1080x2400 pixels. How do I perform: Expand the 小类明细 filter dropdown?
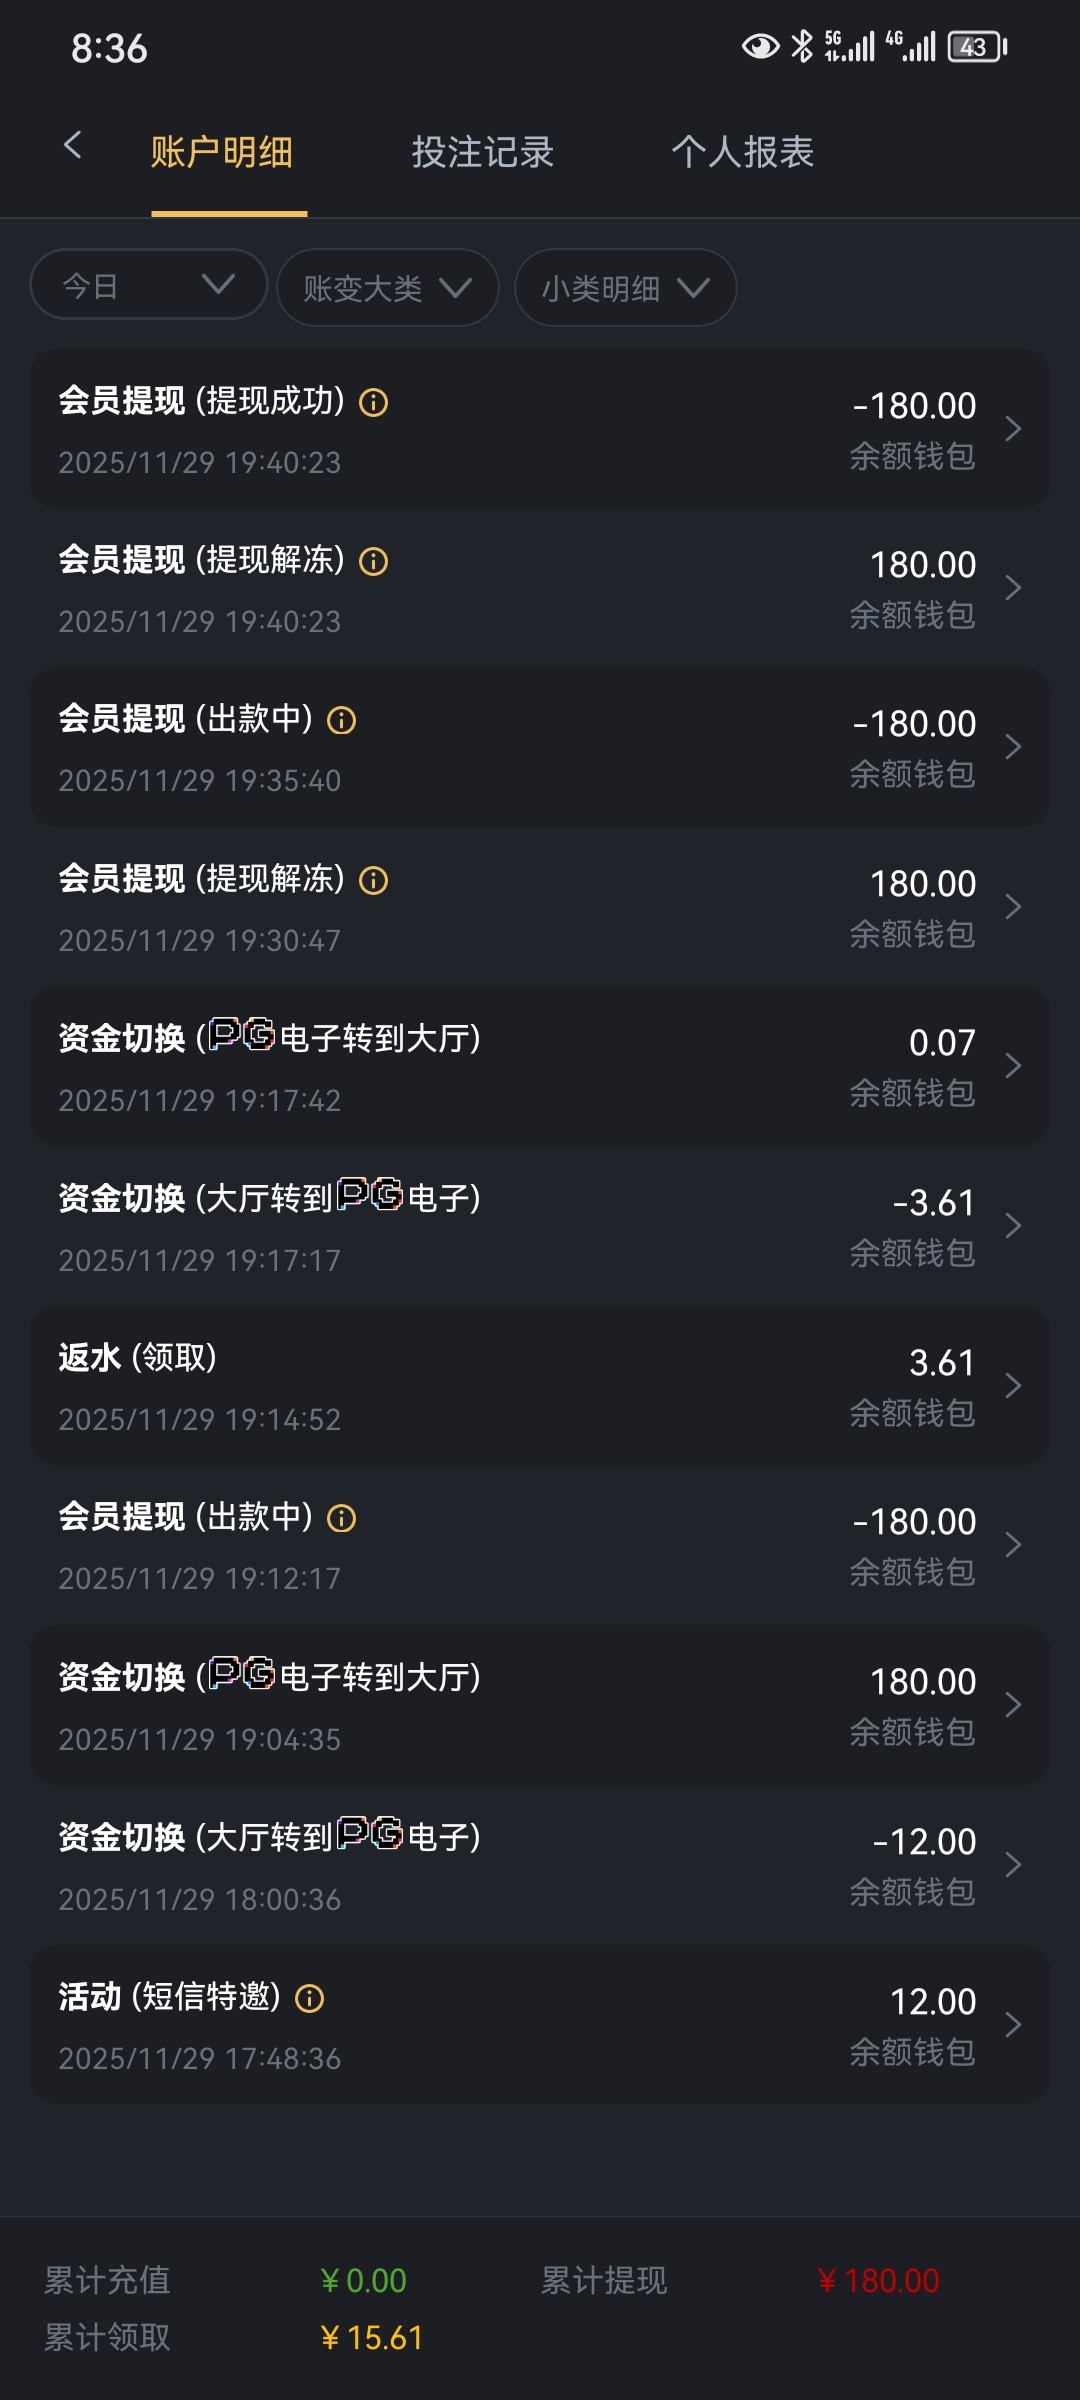pyautogui.click(x=625, y=288)
